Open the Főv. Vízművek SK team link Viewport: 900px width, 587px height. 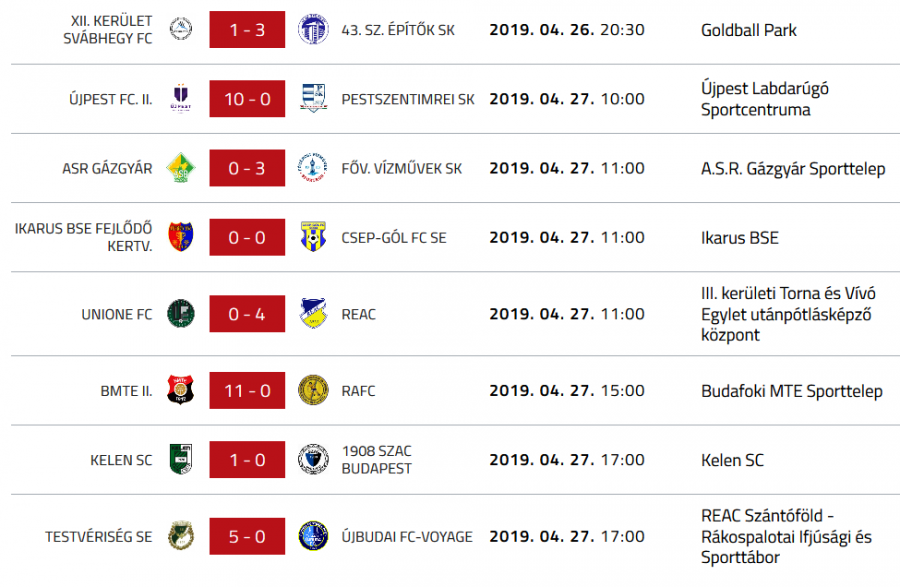coord(402,168)
